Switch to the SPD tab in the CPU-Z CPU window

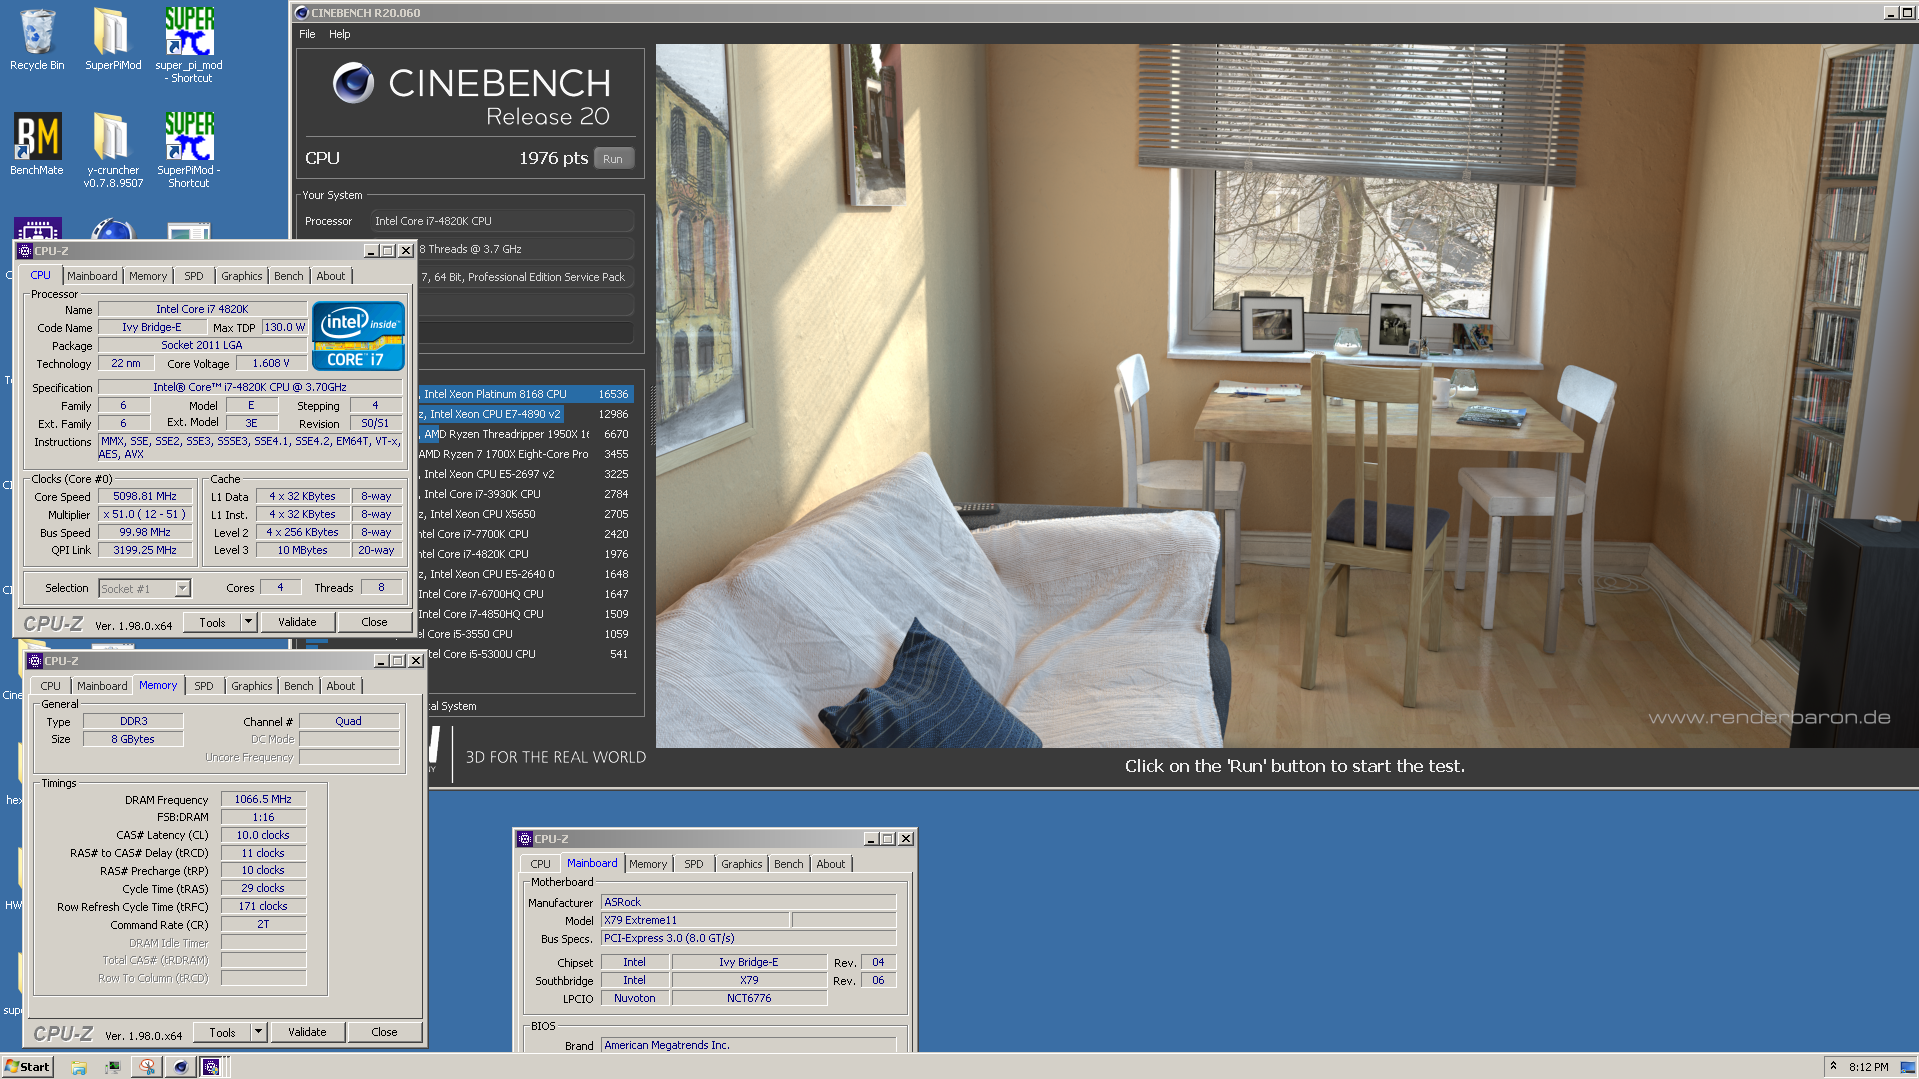pos(194,276)
